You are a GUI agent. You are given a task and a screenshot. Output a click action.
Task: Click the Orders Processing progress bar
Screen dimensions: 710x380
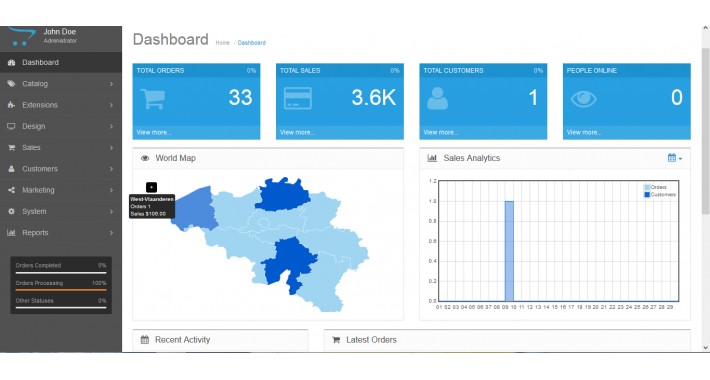(x=61, y=290)
